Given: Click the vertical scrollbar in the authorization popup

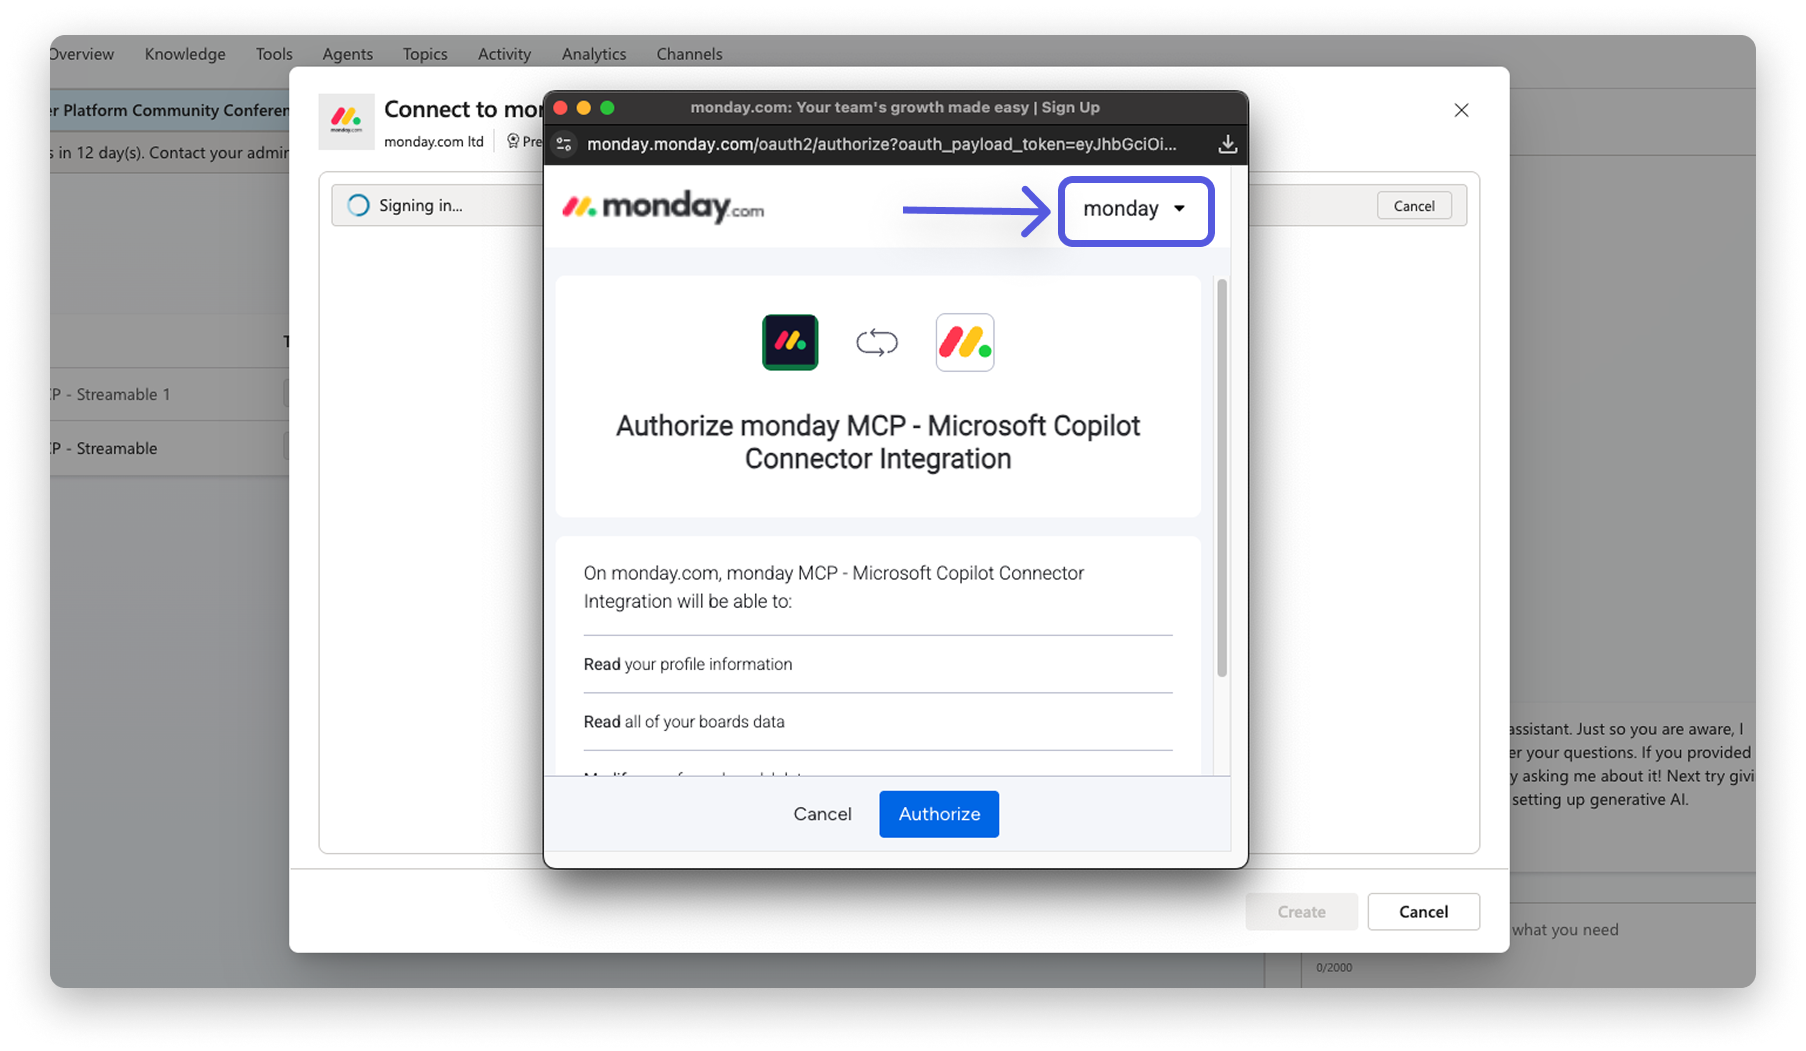Looking at the screenshot, I should [x=1222, y=480].
